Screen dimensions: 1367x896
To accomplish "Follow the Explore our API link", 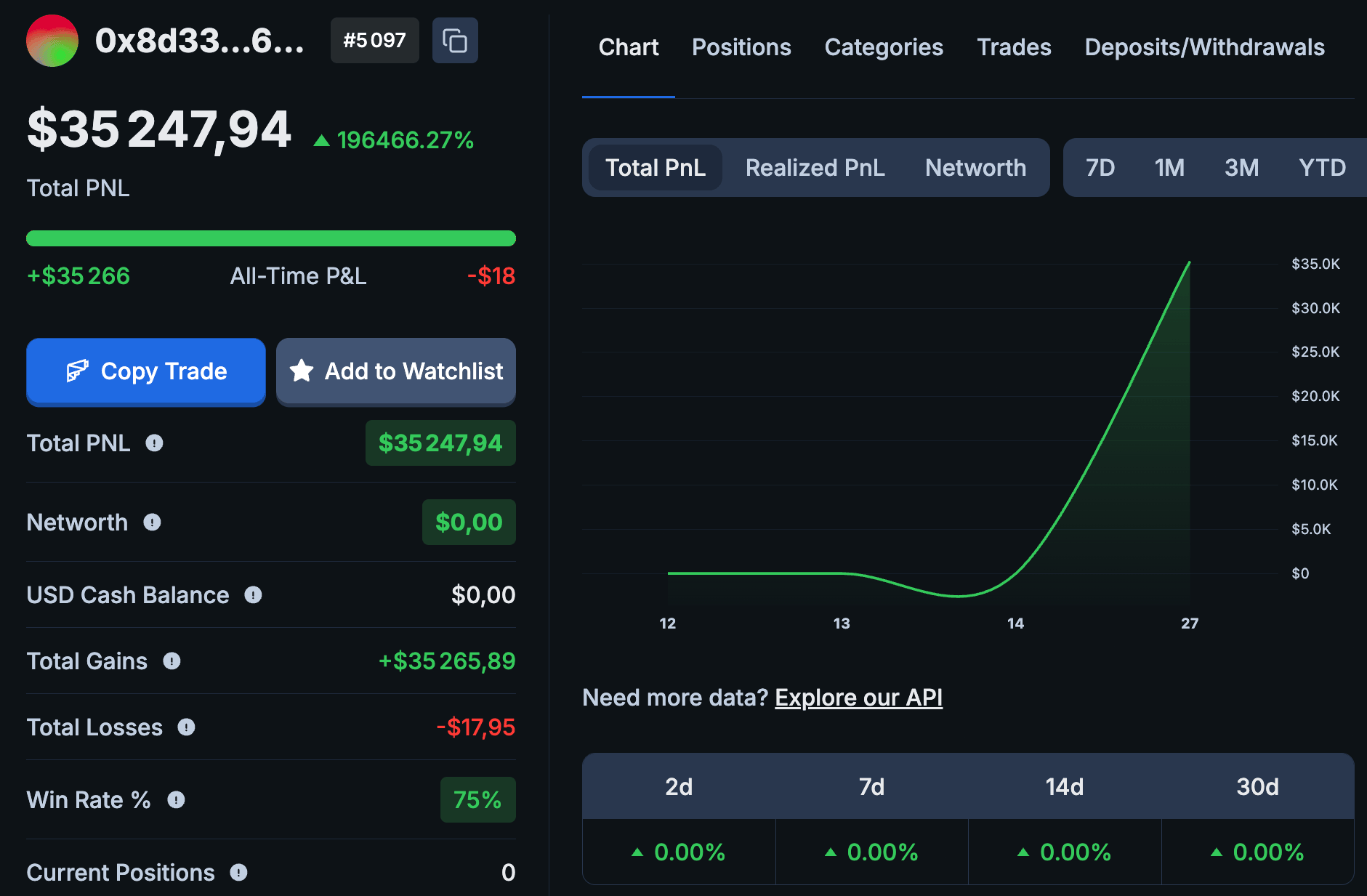I will [x=859, y=697].
